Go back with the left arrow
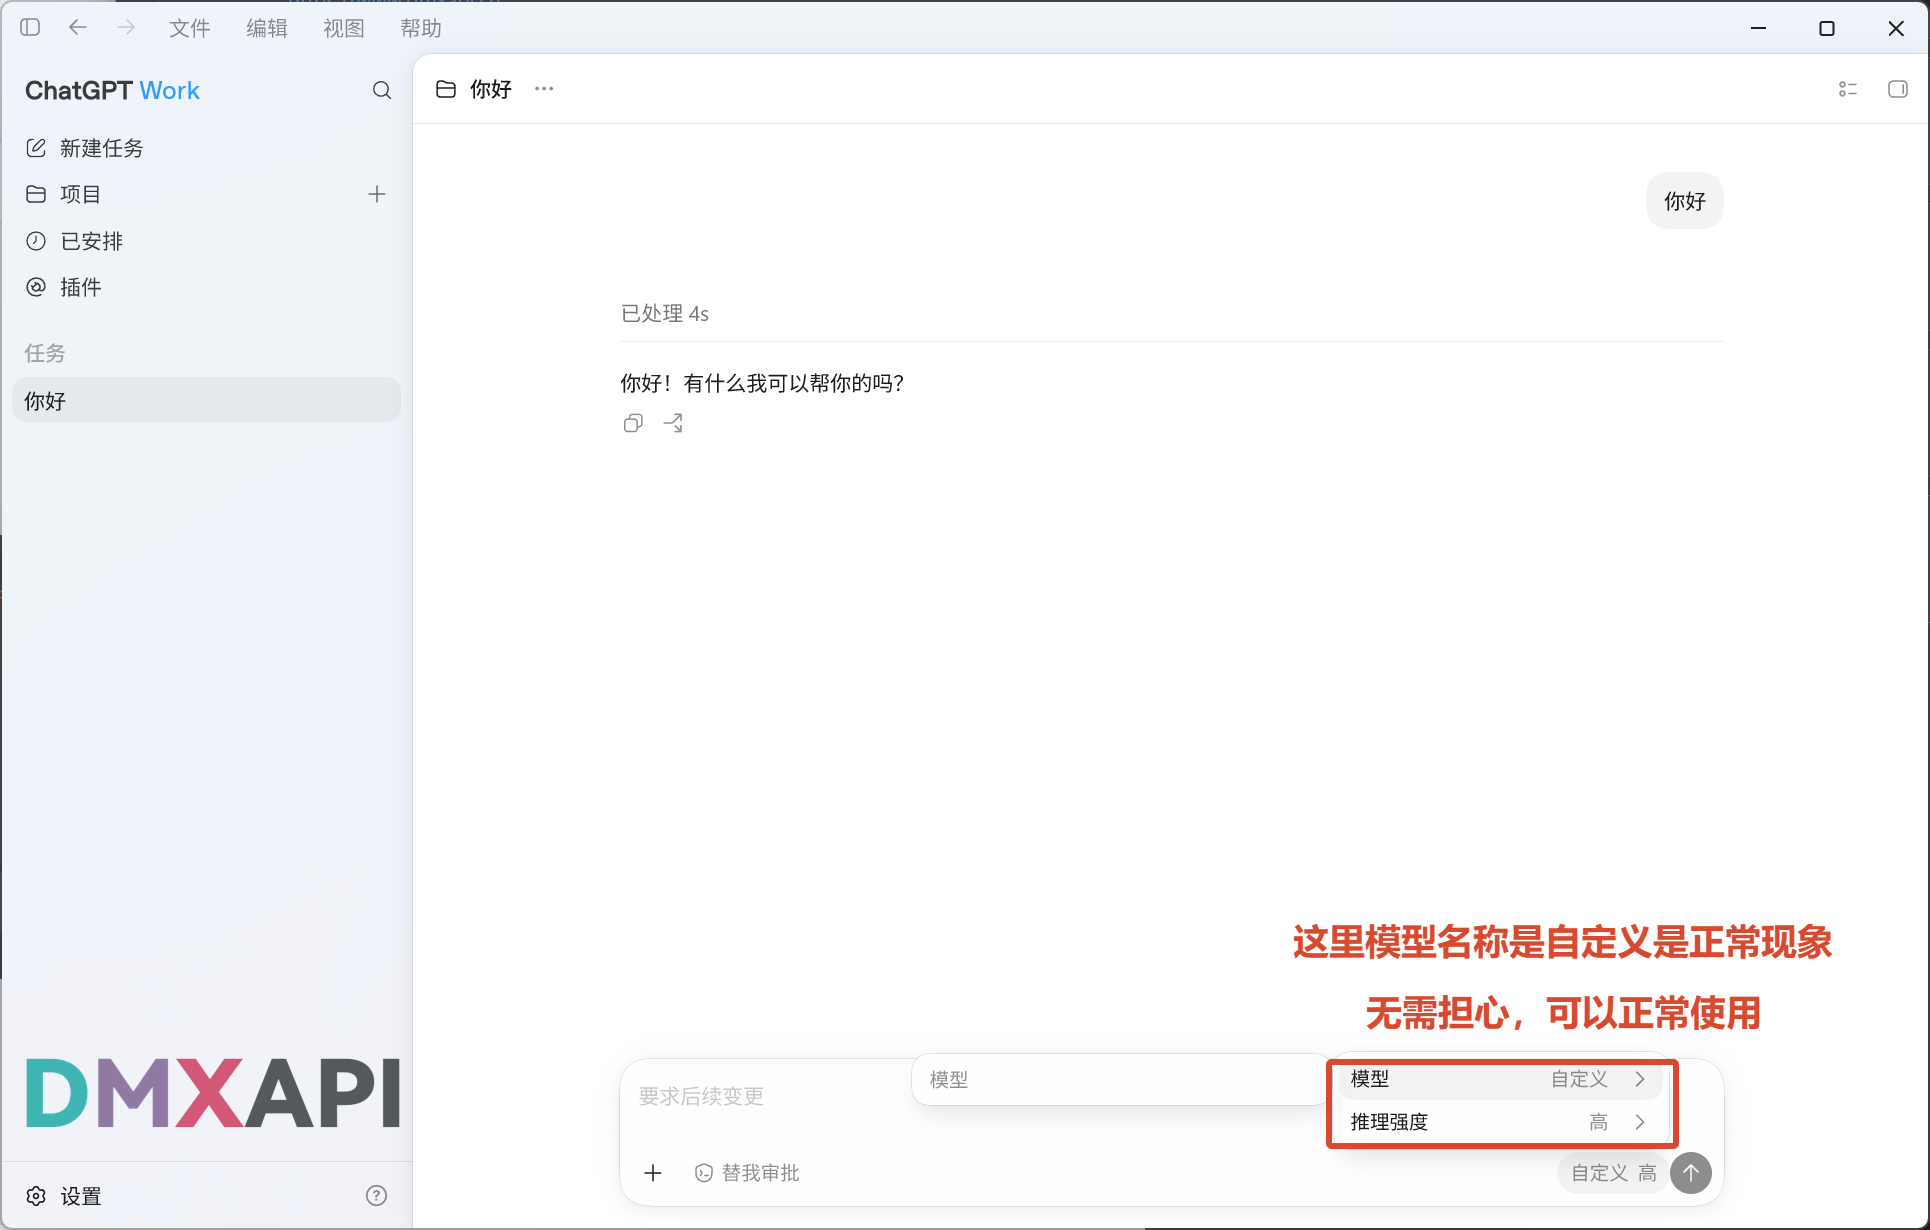 click(78, 28)
